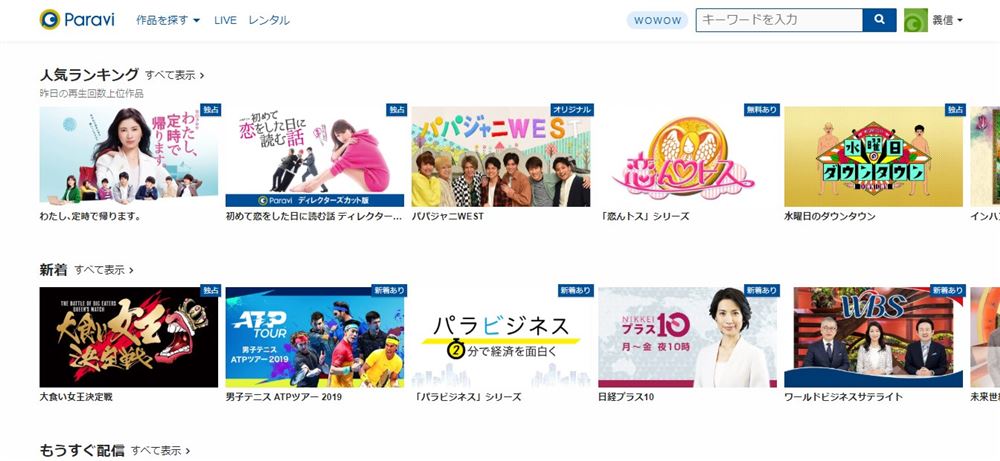Open the 大食い女王決定戦 thumbnail
This screenshot has height=461, width=1000.
pos(129,337)
